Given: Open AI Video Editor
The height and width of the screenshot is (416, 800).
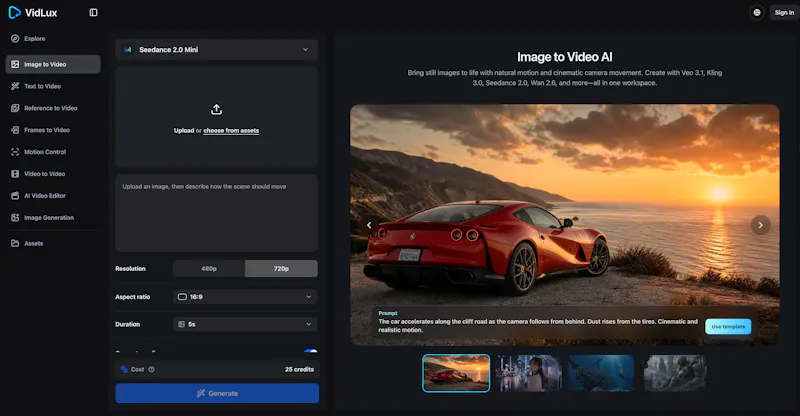Looking at the screenshot, I should pos(53,196).
